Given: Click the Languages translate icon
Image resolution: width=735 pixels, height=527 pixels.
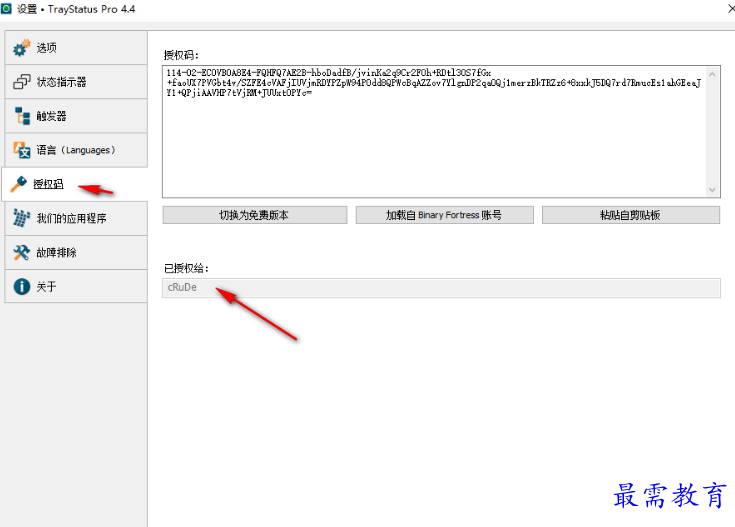Looking at the screenshot, I should tap(22, 150).
